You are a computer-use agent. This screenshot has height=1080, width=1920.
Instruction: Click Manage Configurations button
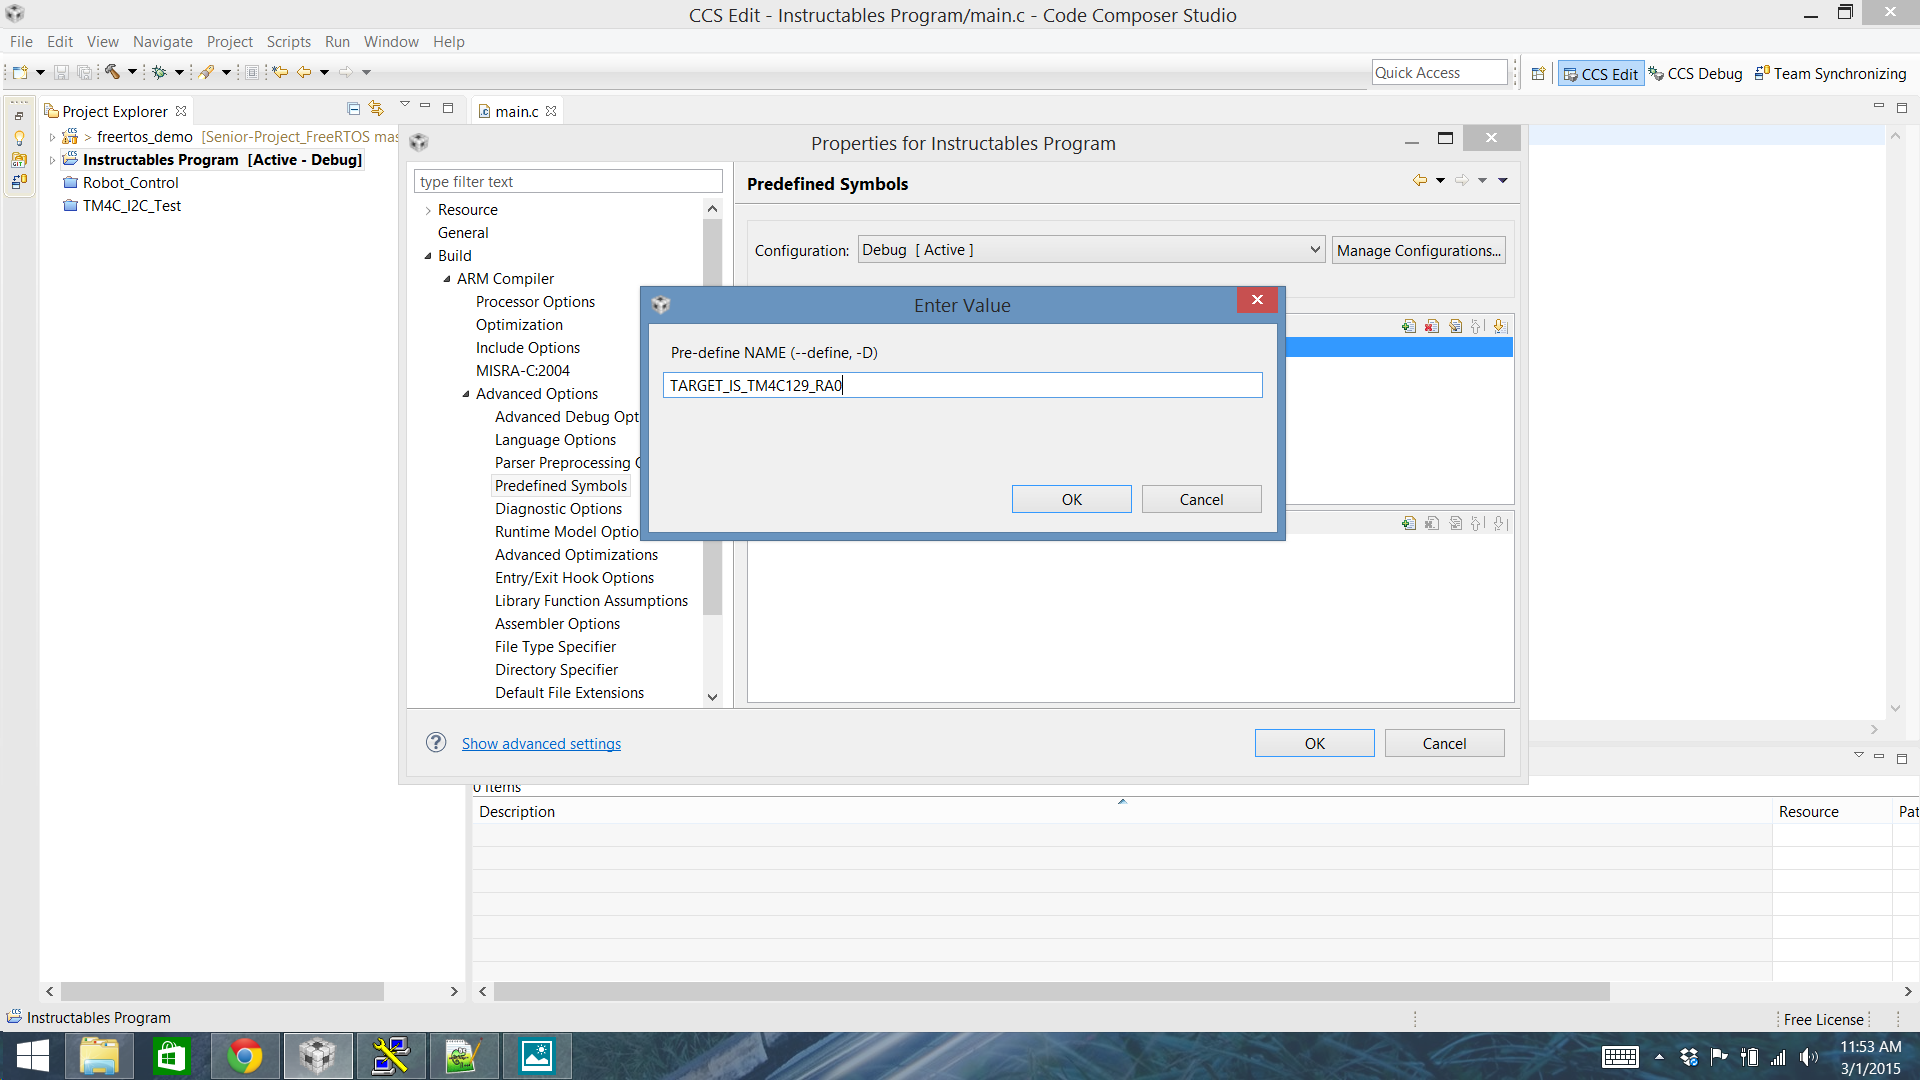point(1418,250)
